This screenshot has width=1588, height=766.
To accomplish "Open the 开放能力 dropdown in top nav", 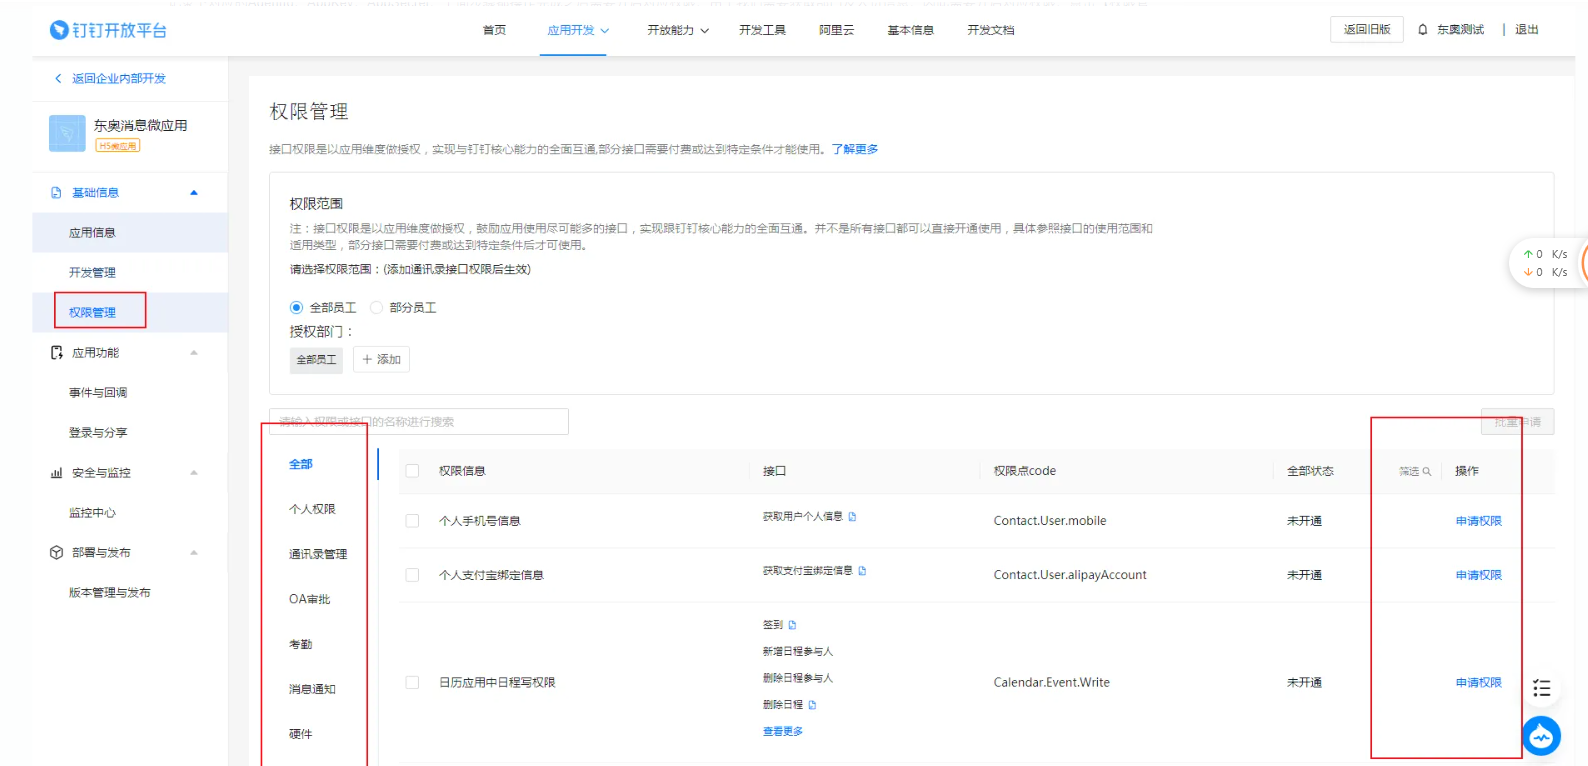I will point(678,30).
